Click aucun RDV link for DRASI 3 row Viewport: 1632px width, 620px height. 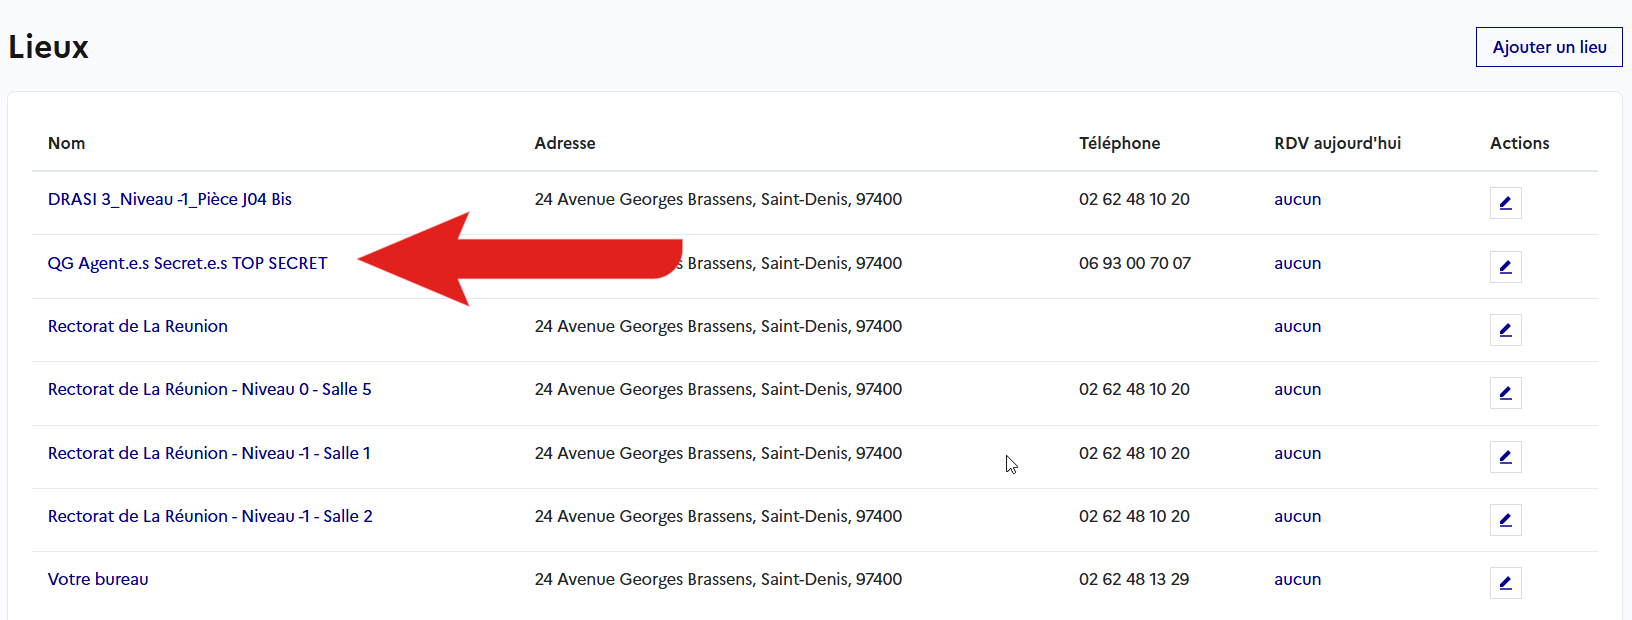(x=1298, y=199)
